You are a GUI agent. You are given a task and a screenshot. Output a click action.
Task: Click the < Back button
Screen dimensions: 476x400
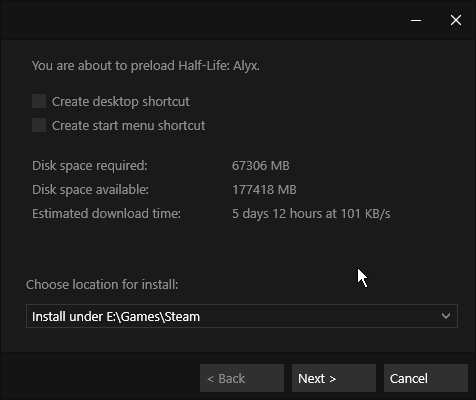(x=242, y=378)
